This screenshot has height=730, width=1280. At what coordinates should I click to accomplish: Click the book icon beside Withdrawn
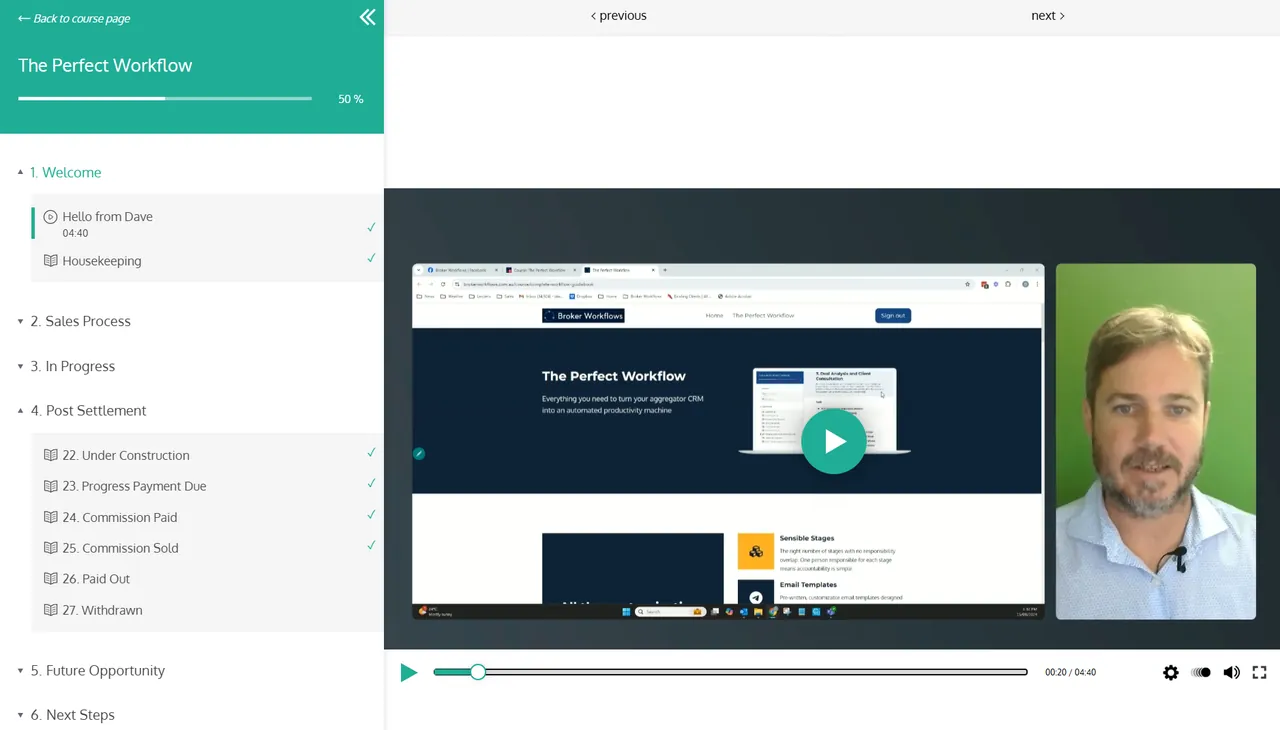[50, 610]
